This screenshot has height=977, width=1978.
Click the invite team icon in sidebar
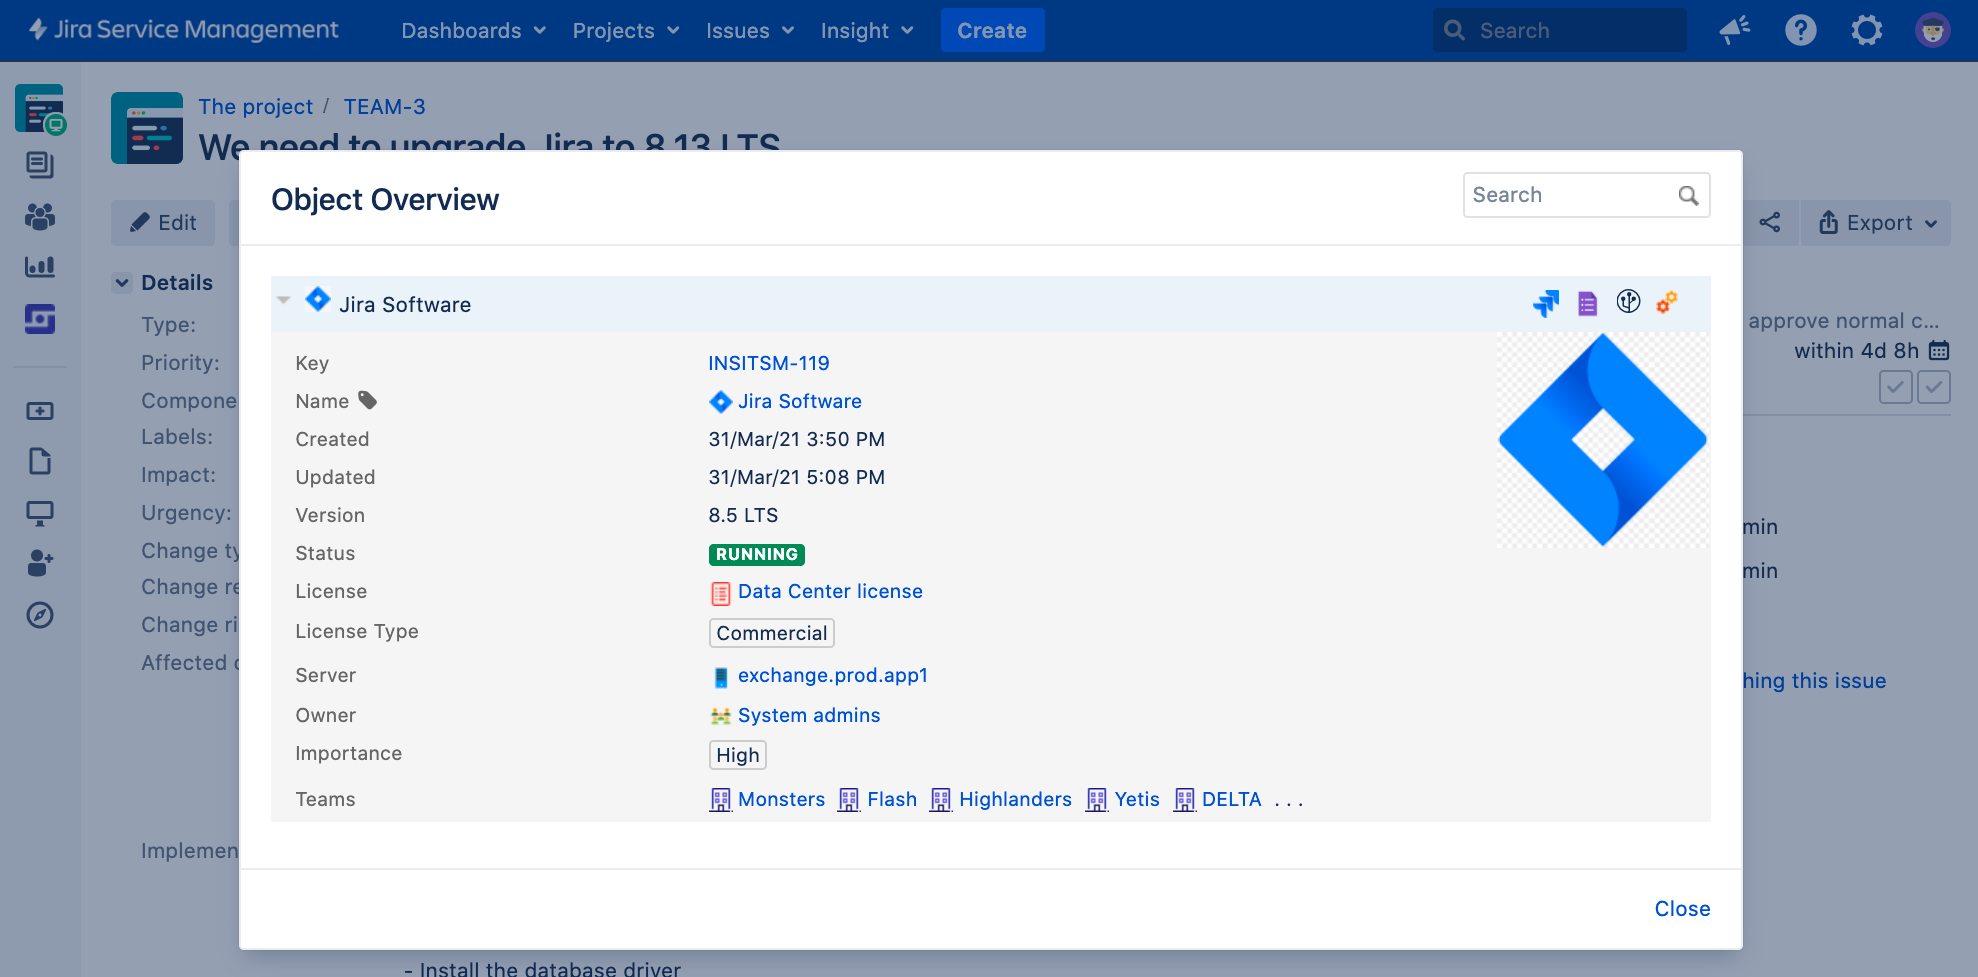(x=40, y=563)
